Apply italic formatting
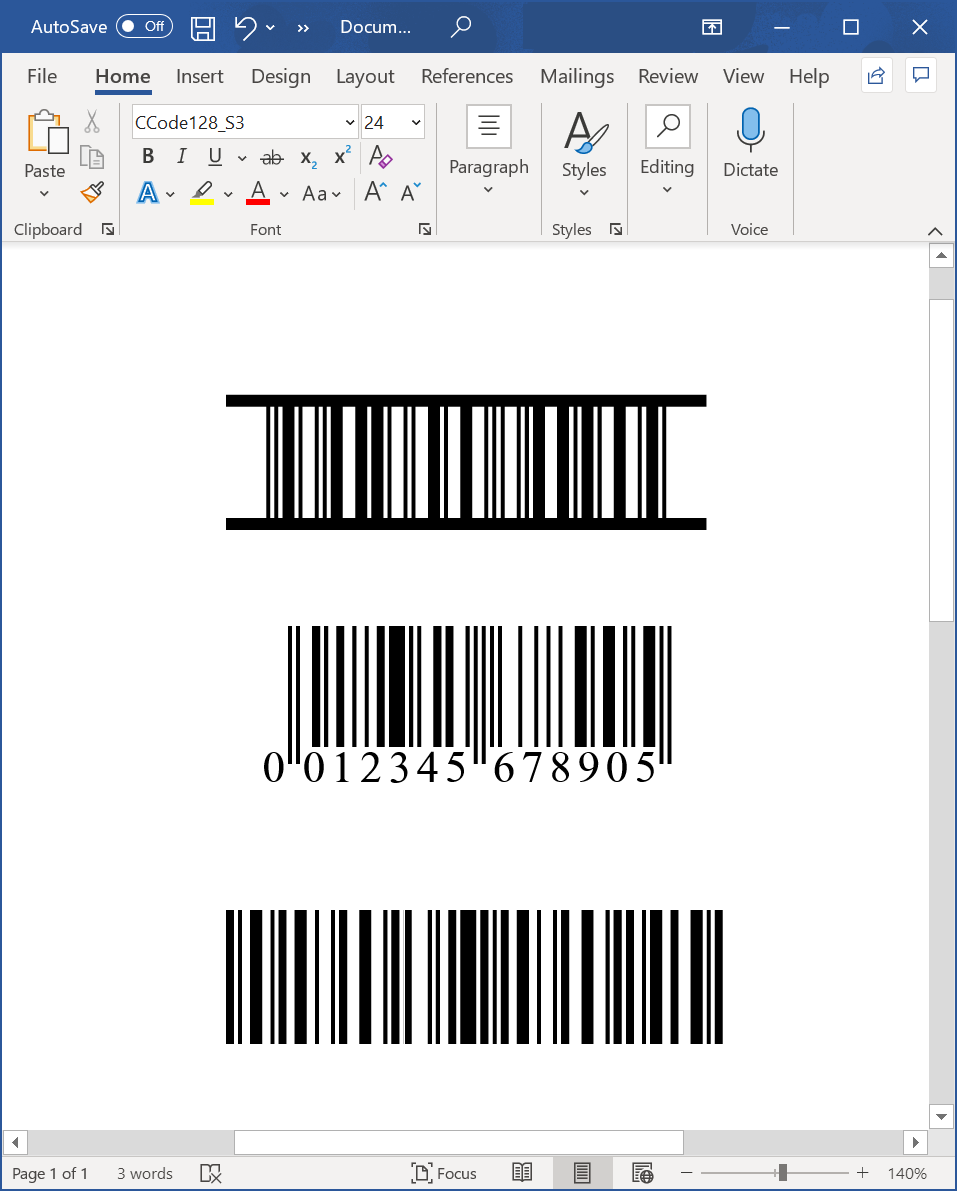 tap(181, 157)
